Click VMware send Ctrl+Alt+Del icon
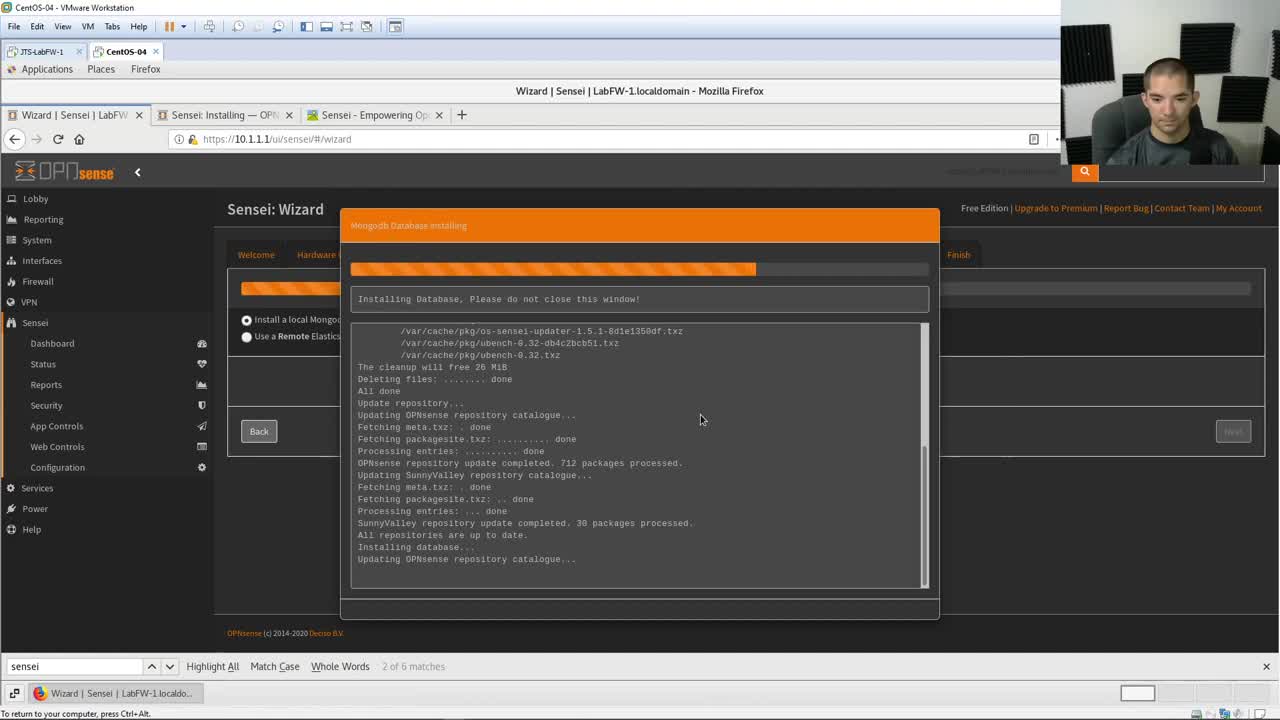The width and height of the screenshot is (1280, 720). point(209,26)
